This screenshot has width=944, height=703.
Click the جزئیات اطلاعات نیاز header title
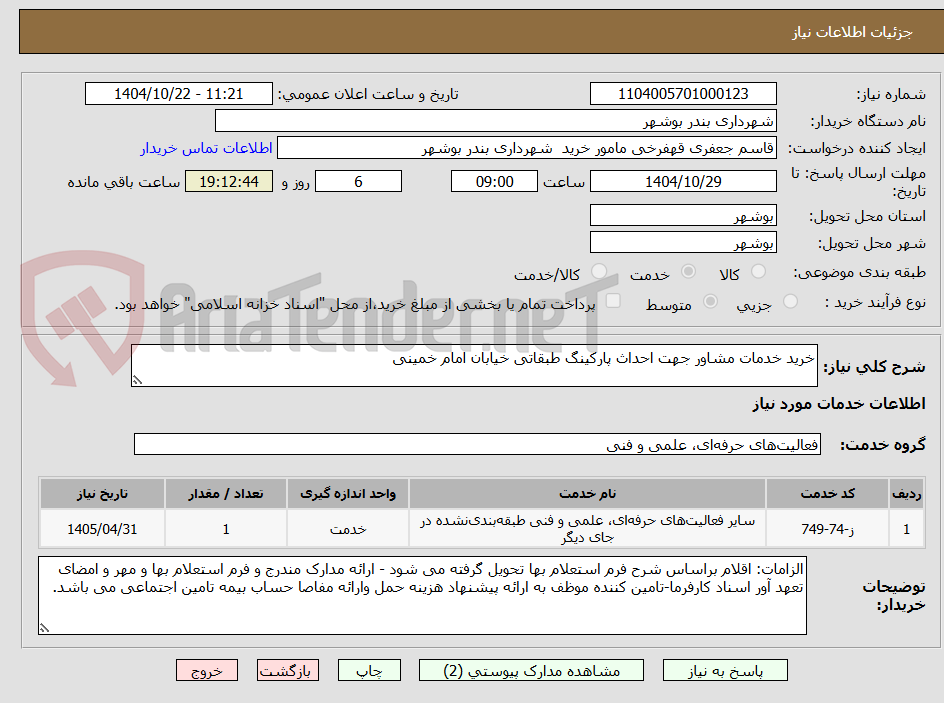click(x=852, y=32)
